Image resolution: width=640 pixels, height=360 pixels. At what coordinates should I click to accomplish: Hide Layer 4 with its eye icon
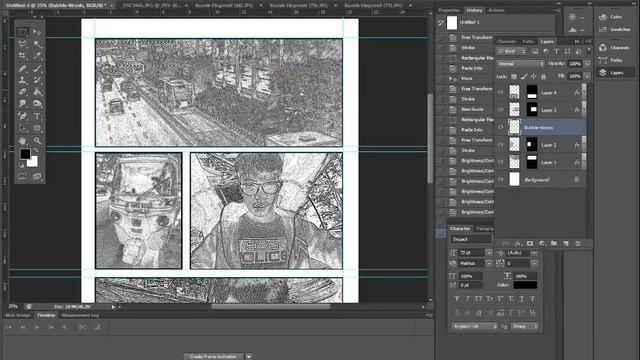coord(501,93)
